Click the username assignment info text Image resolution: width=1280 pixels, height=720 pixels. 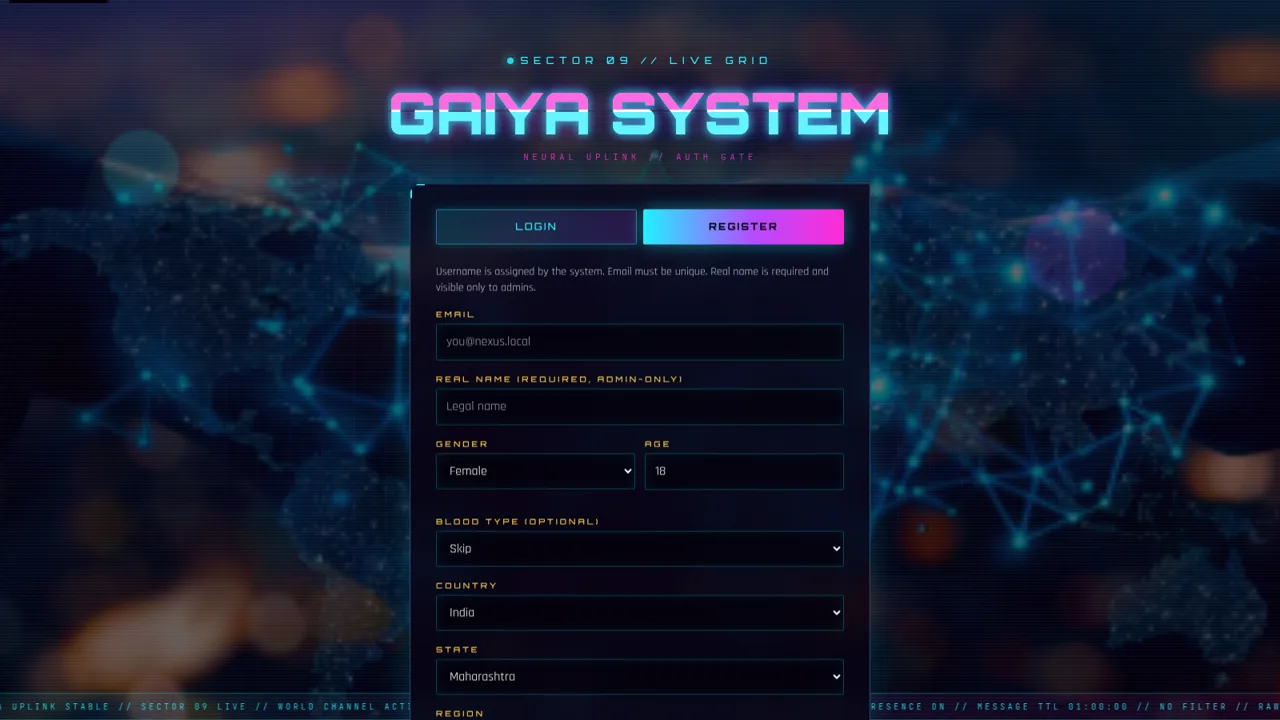tap(632, 279)
